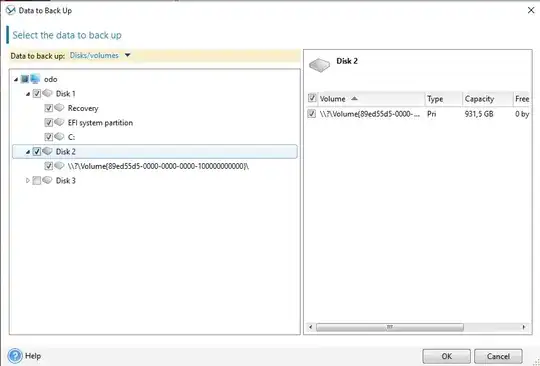This screenshot has height=366, width=540.
Task: Select the EFI system partition label
Action: coord(100,123)
